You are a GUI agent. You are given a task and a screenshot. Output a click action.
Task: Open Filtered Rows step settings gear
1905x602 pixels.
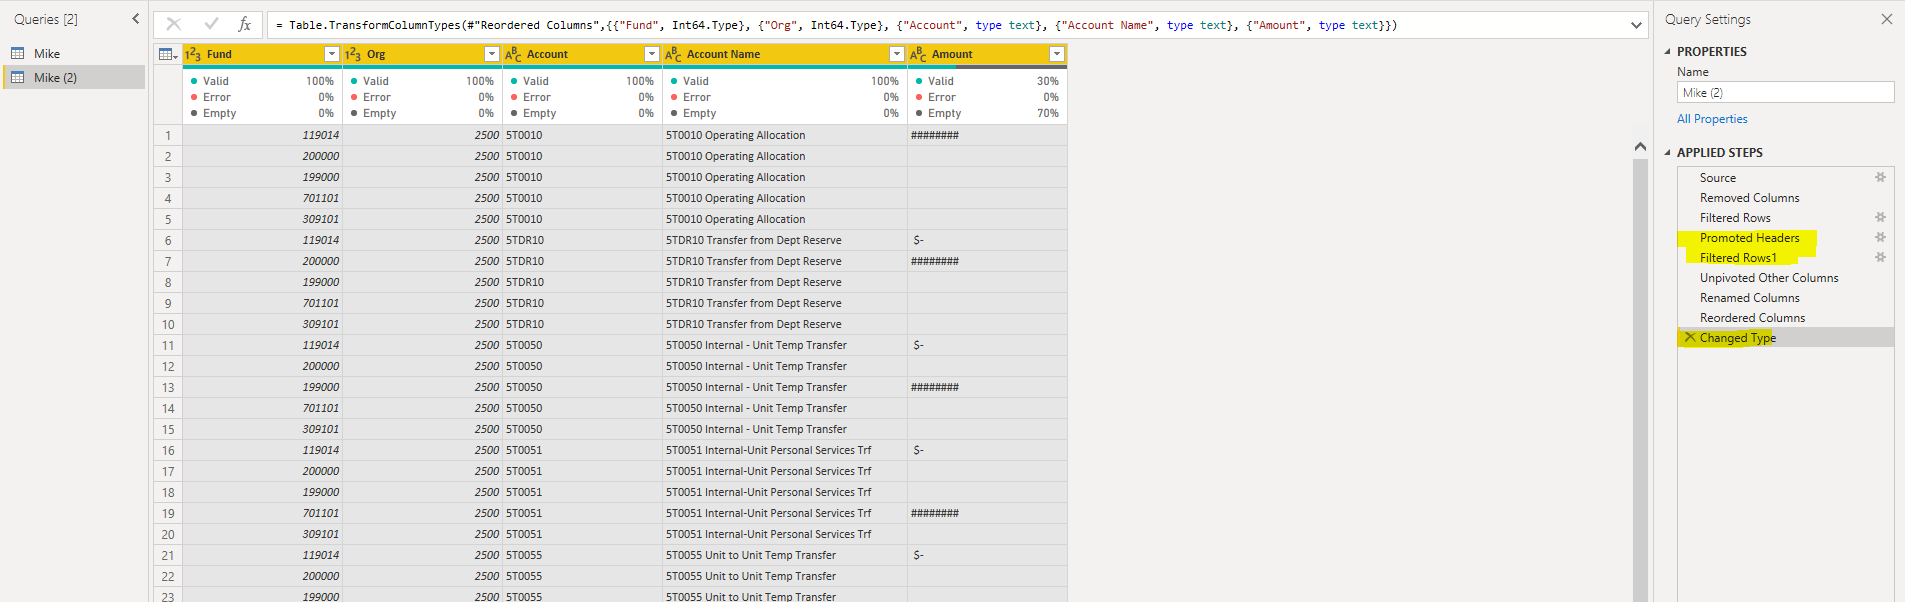pyautogui.click(x=1880, y=217)
